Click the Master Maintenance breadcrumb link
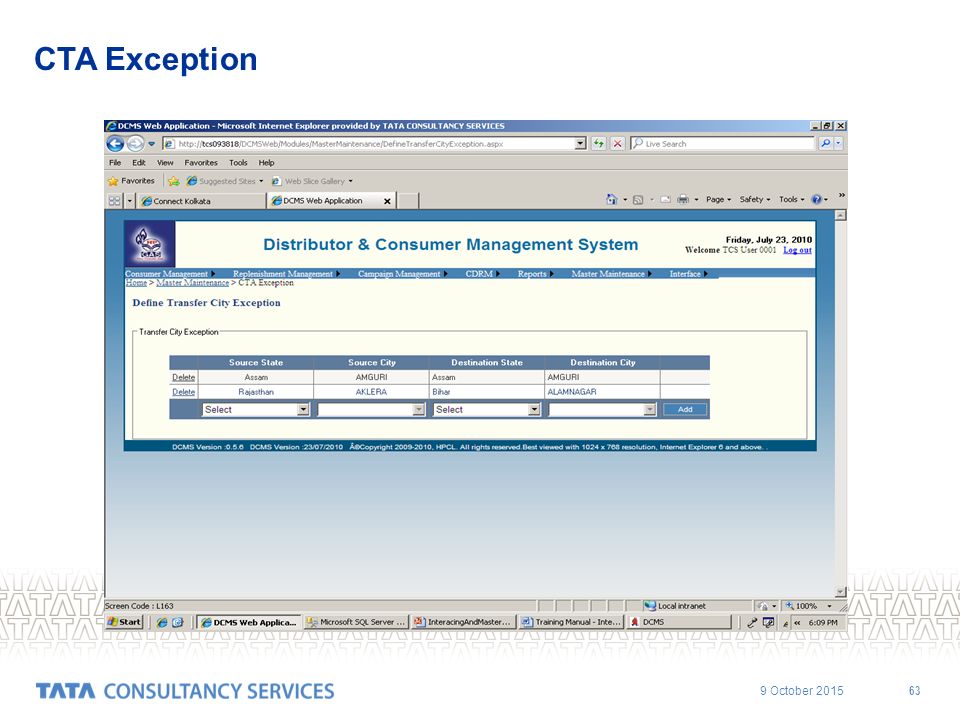 (x=192, y=283)
